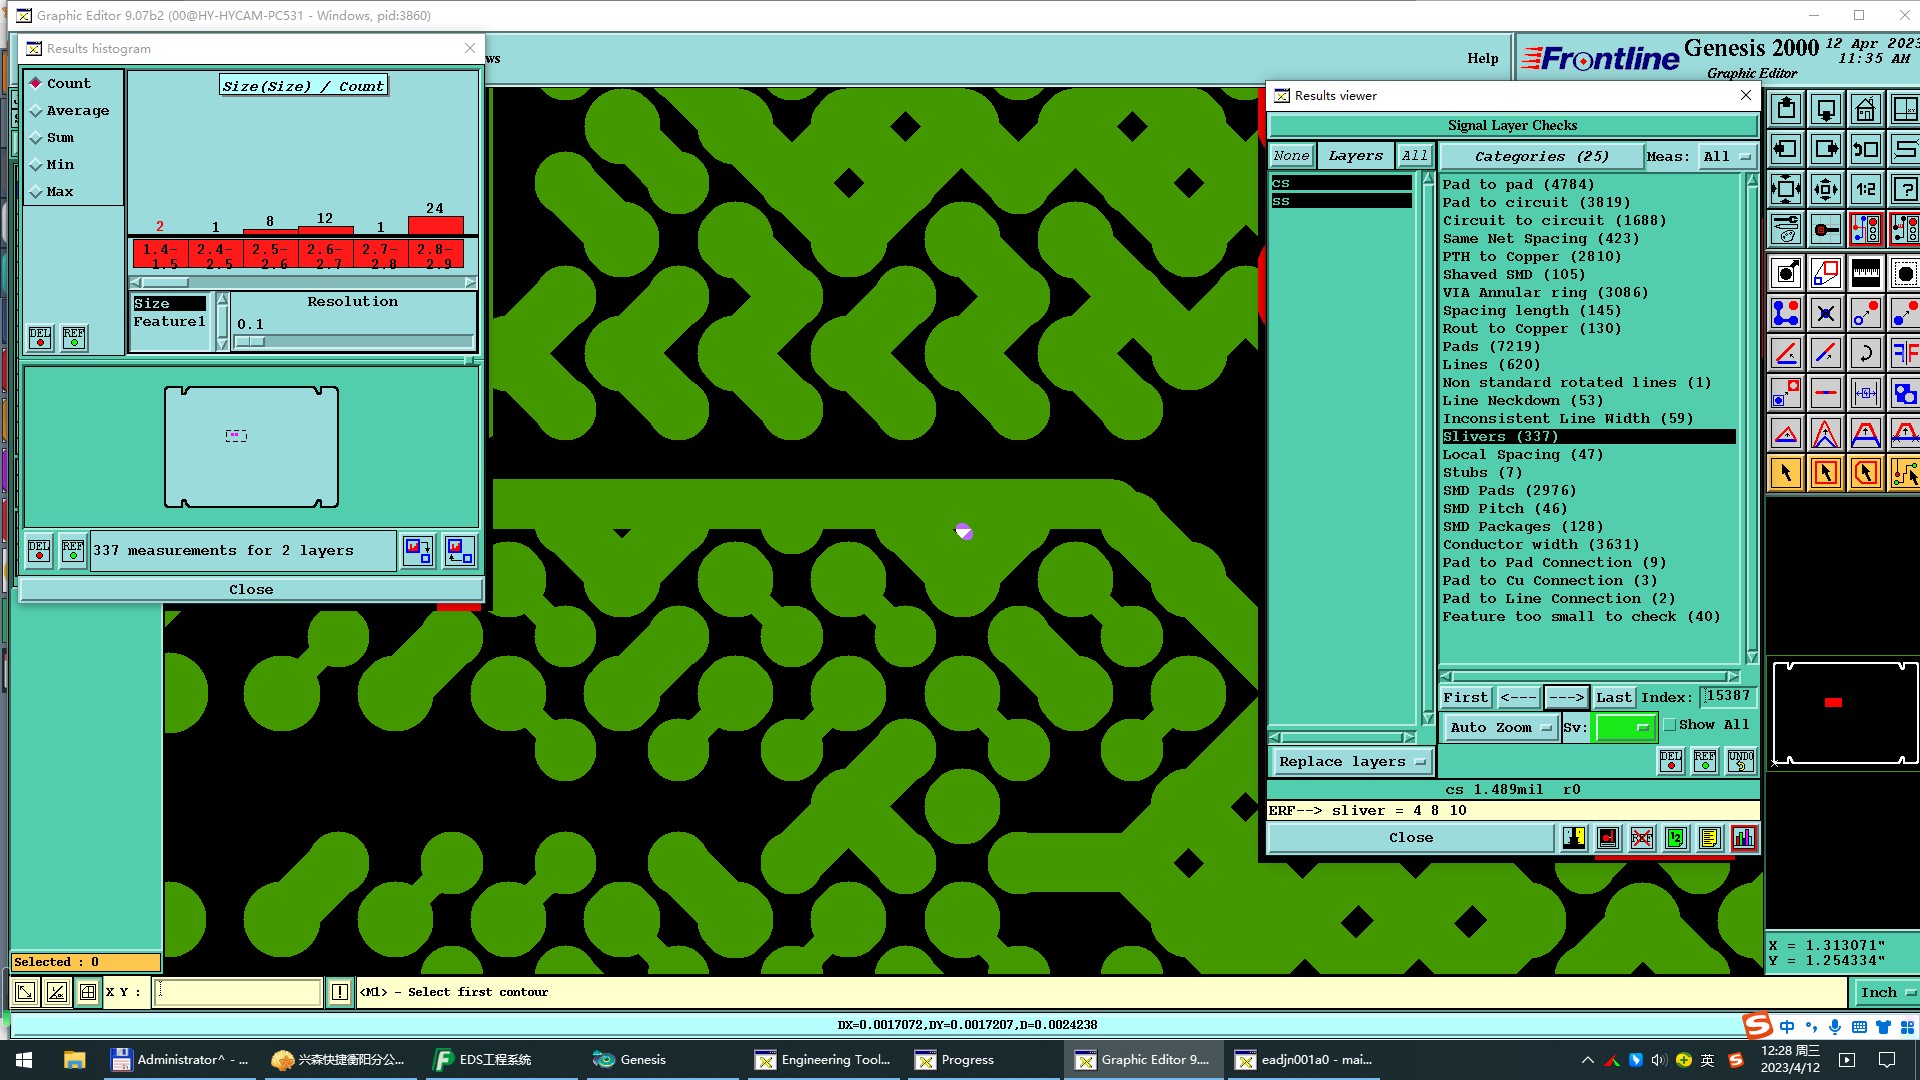The image size is (1920, 1080).
Task: Click the 1:2 zoom icon
Action: [1865, 189]
